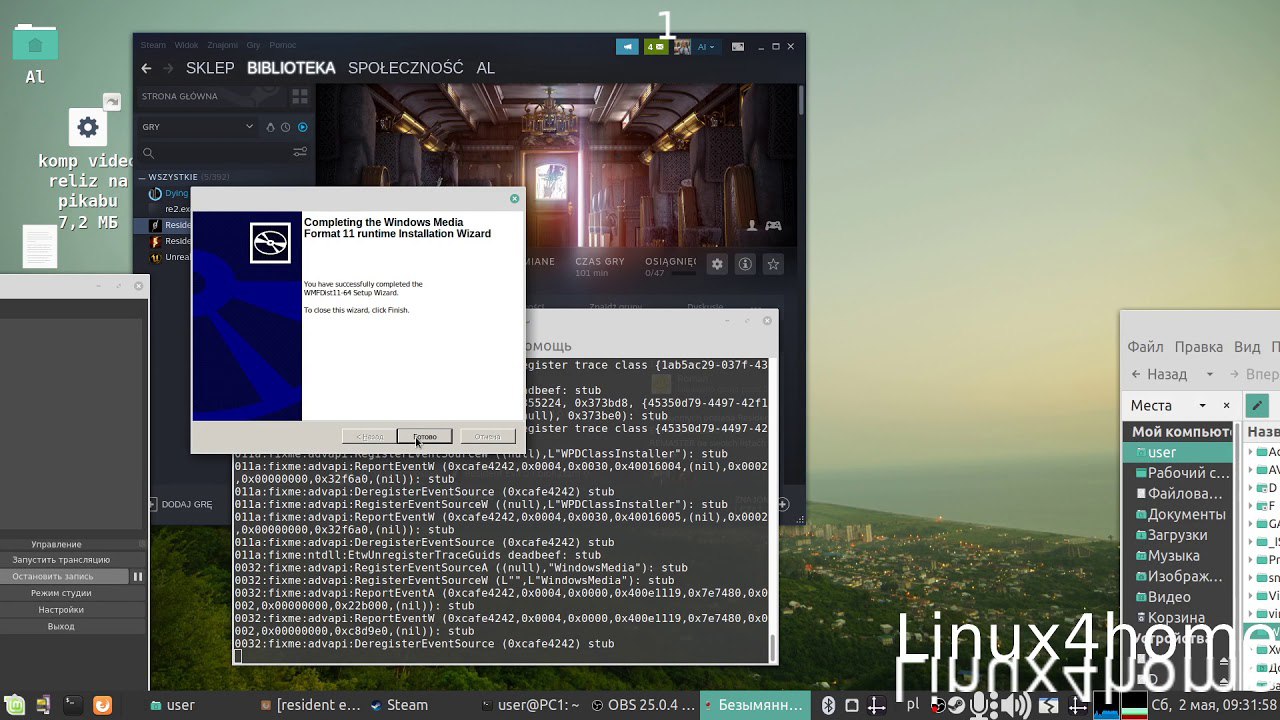Click wizard disc setup icon
The height and width of the screenshot is (720, 1280).
[270, 243]
